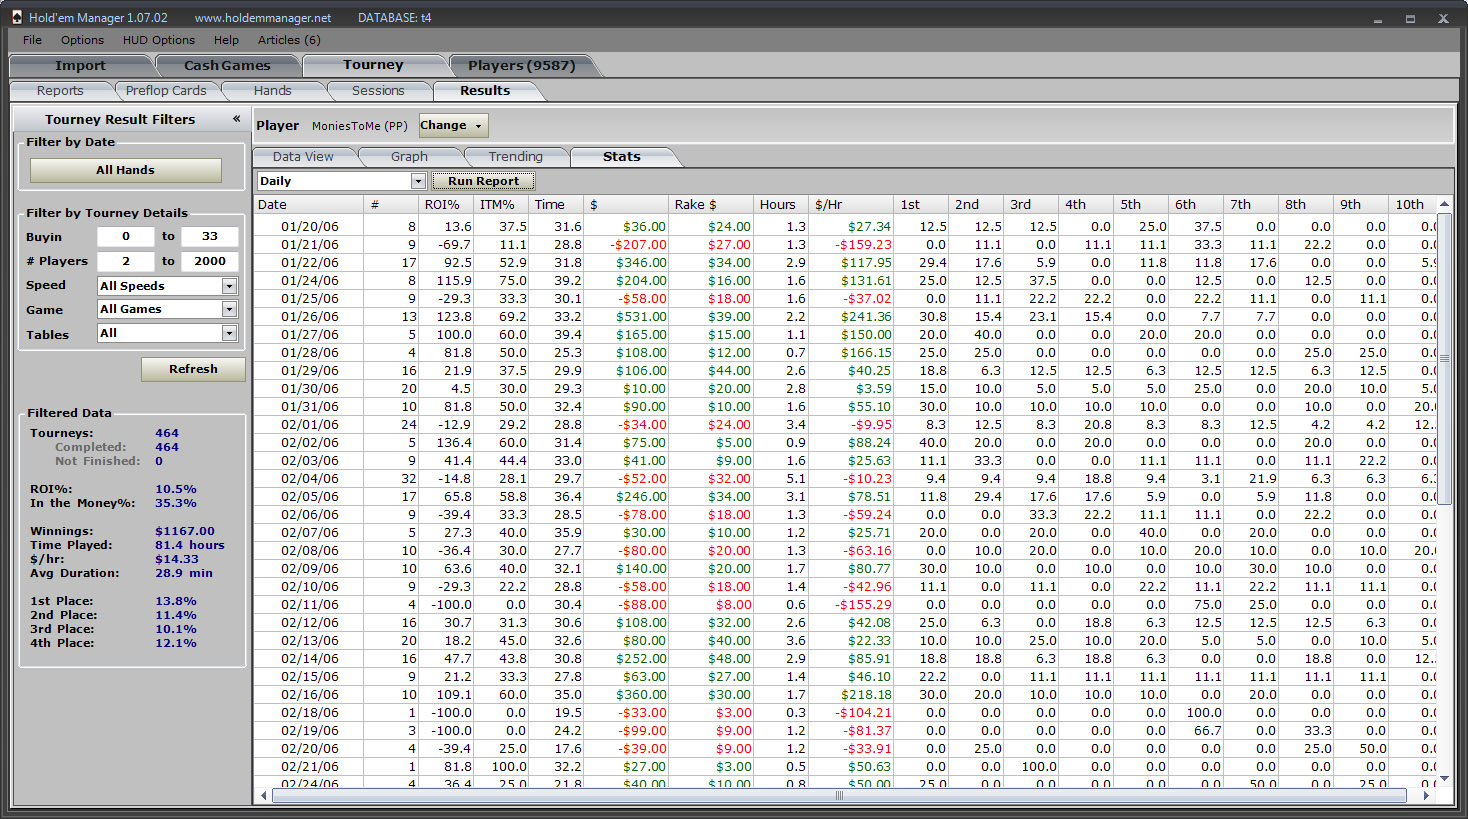Collapse the Tourney Result Filters panel

pyautogui.click(x=237, y=119)
